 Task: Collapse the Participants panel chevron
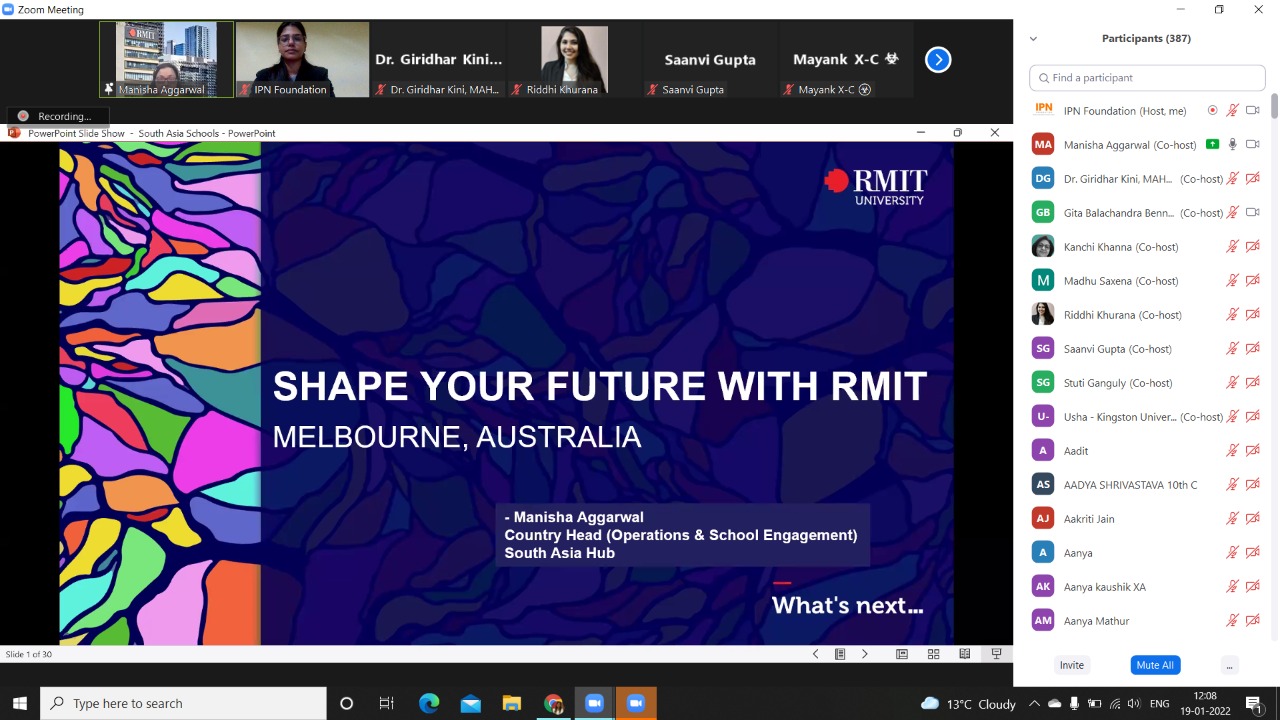1033,39
